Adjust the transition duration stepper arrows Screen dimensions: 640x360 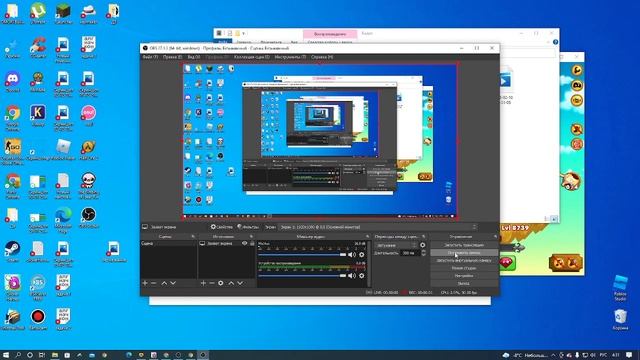pos(423,253)
